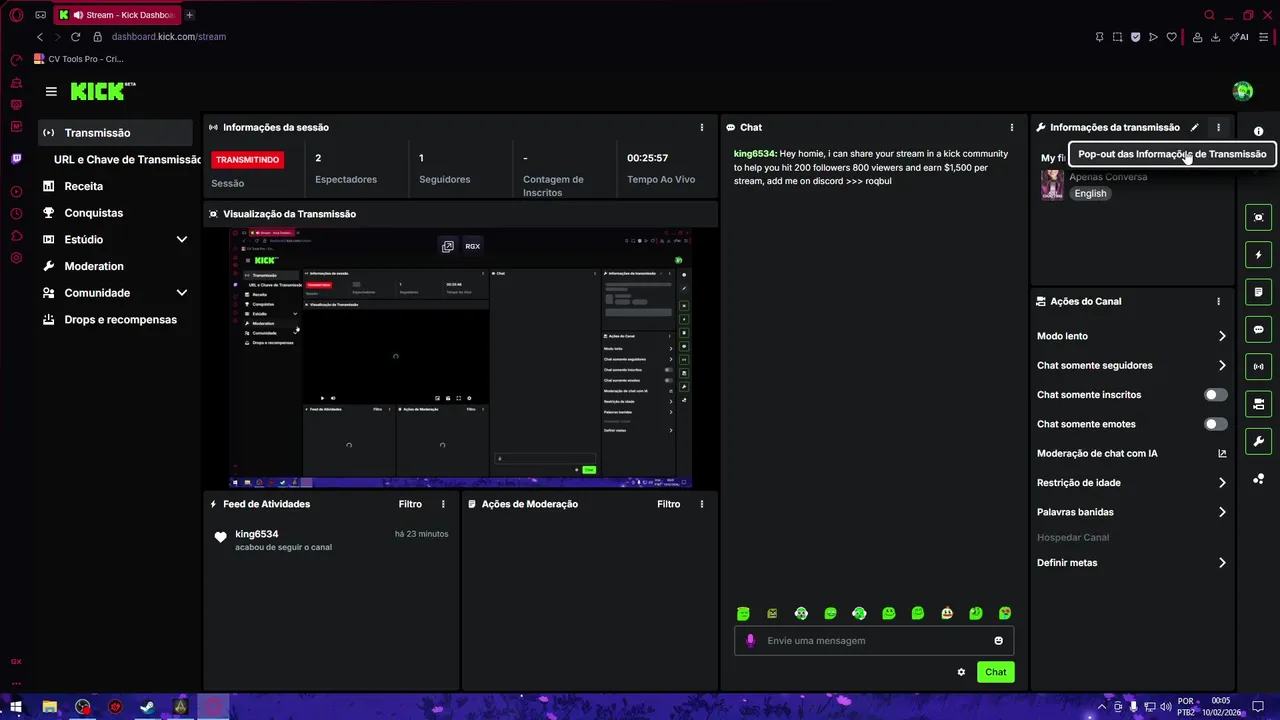Viewport: 1280px width, 720px height.
Task: Toggle Chat somente emotes switch
Action: (1215, 424)
